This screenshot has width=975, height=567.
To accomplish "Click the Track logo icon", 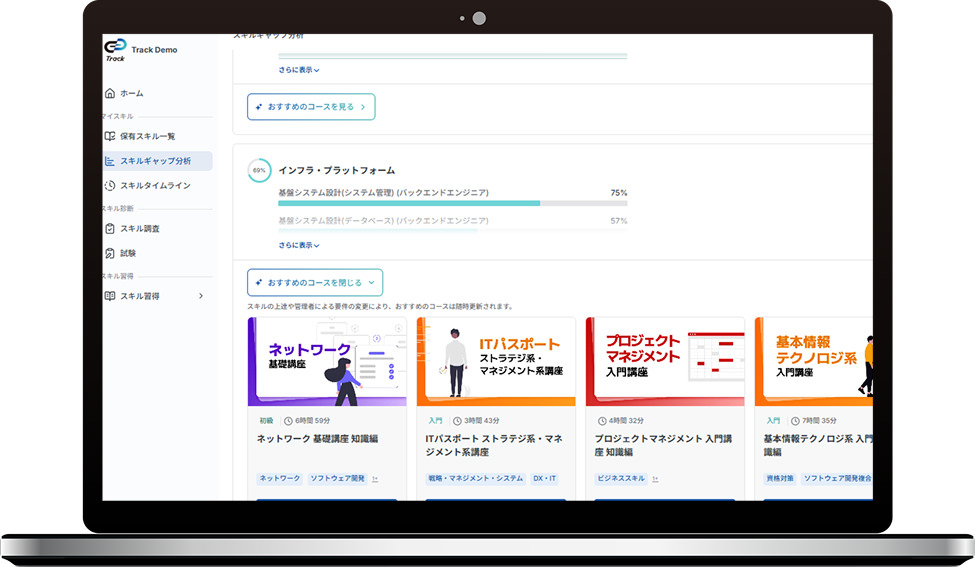I will (x=115, y=49).
